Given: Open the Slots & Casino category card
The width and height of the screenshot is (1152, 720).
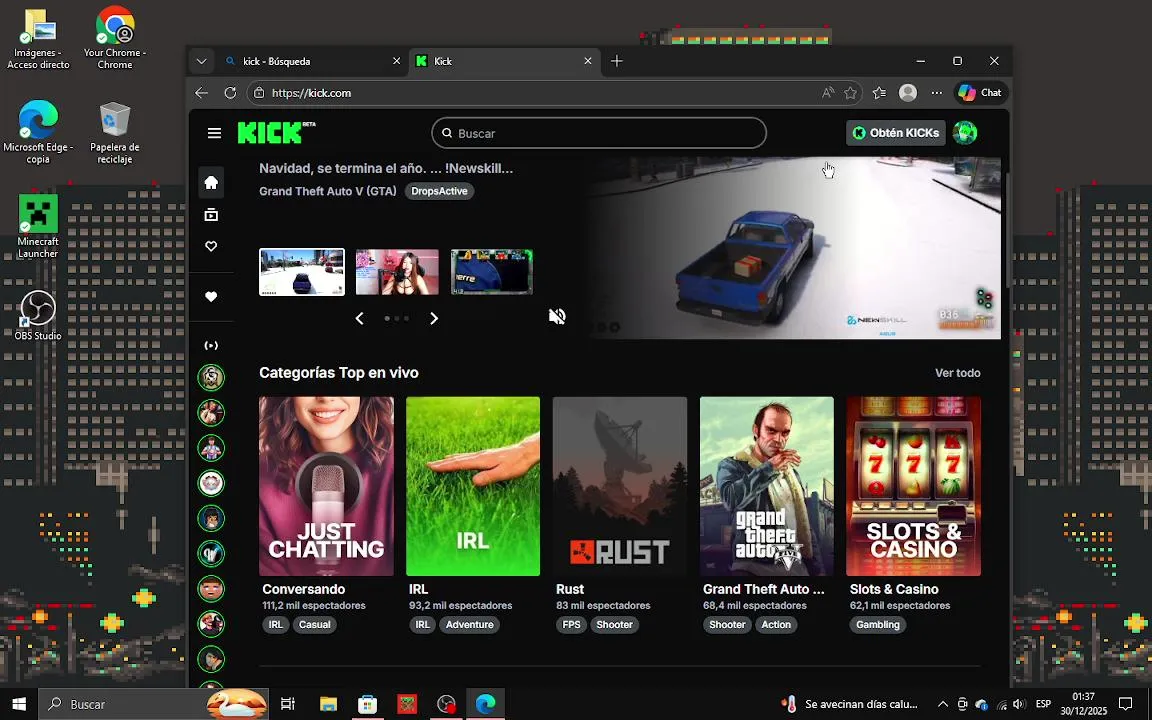Looking at the screenshot, I should (x=913, y=486).
